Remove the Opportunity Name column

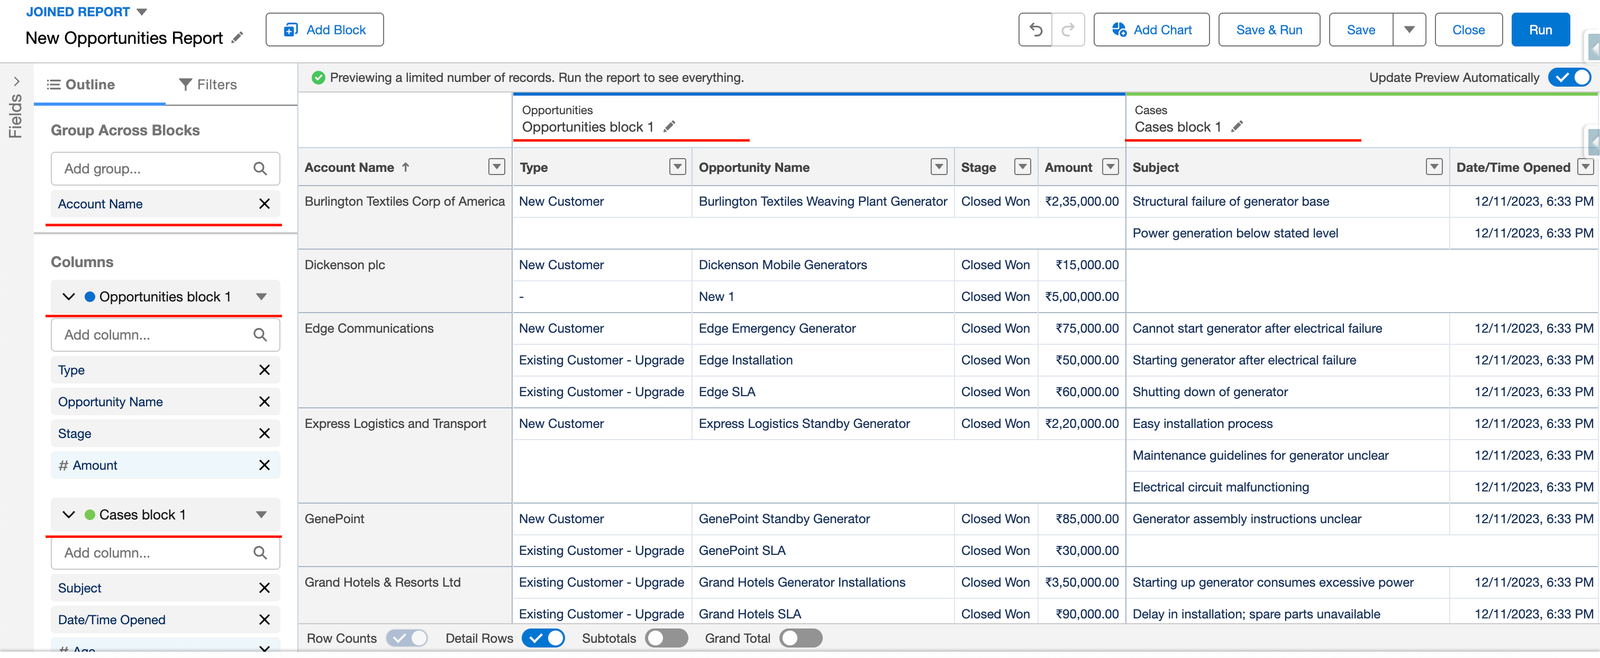click(x=264, y=402)
